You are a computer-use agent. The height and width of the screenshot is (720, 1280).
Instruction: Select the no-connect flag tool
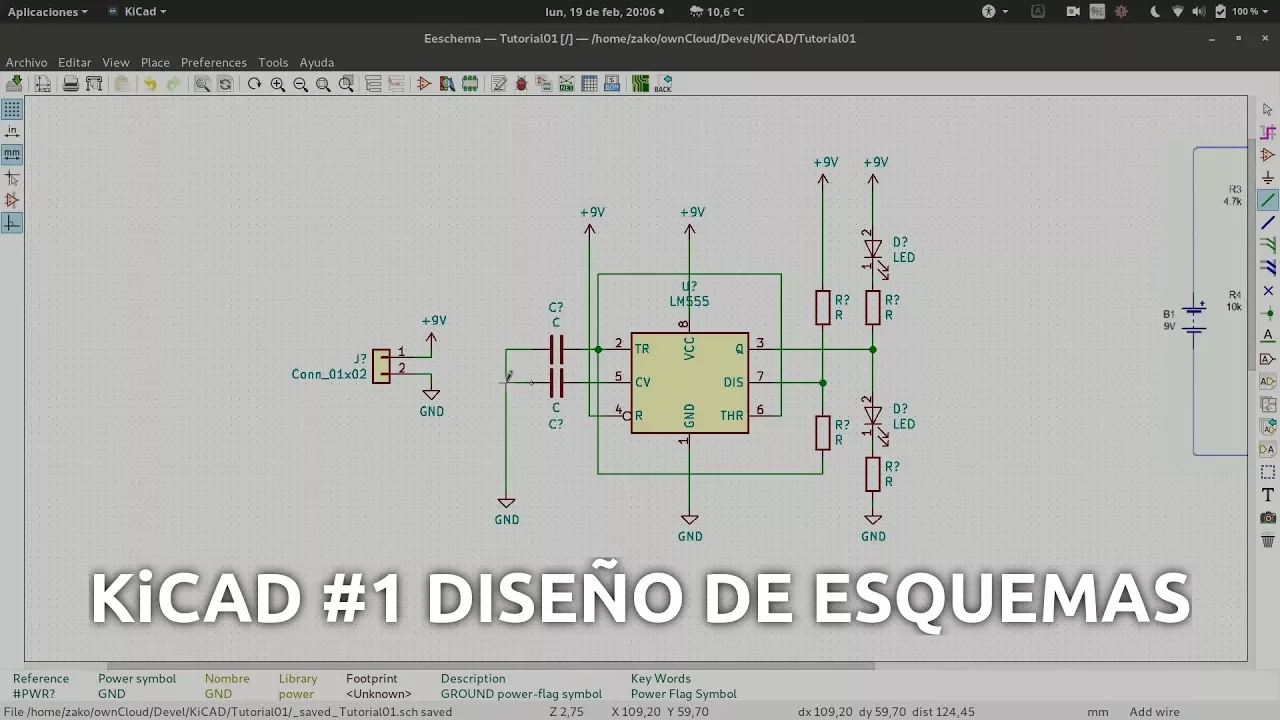pyautogui.click(x=1268, y=290)
